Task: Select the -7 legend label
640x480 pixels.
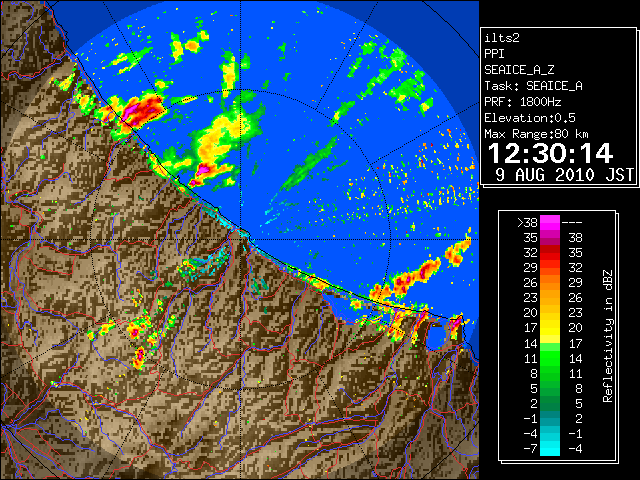Action: [x=530, y=449]
